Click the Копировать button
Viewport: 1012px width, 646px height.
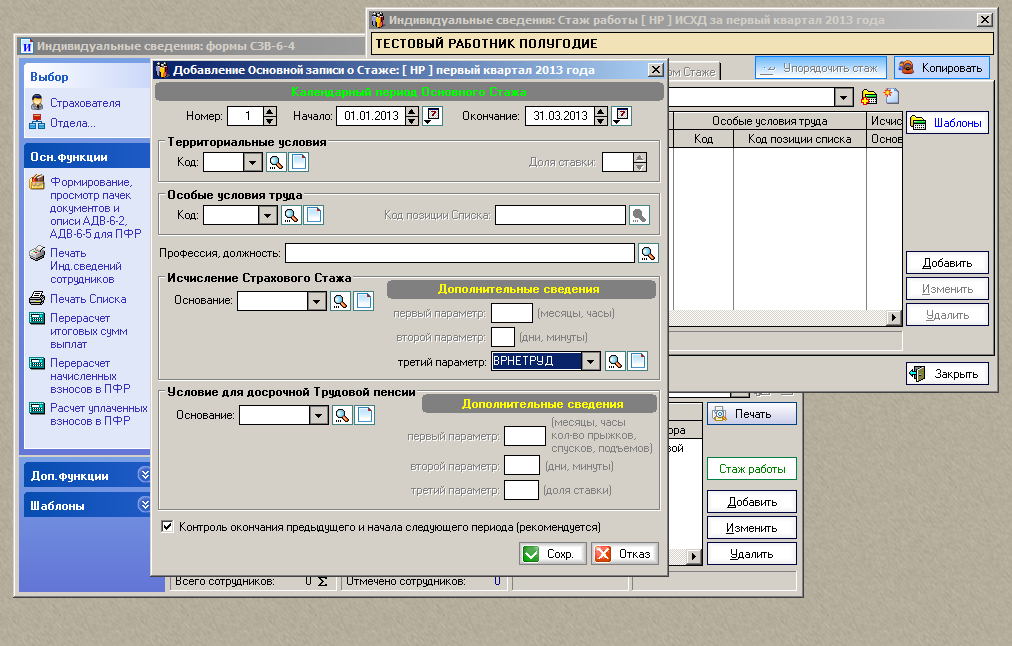(941, 68)
